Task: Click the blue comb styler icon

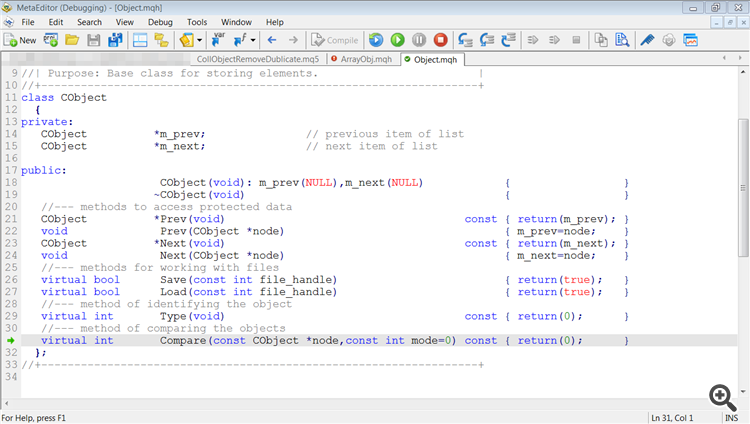Action: (647, 40)
